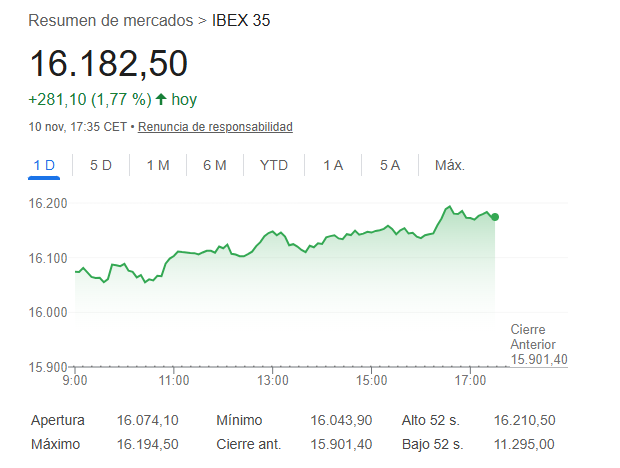Viewport: 620px width, 468px height.
Task: Click the green upward arrow icon
Action: pos(161,99)
